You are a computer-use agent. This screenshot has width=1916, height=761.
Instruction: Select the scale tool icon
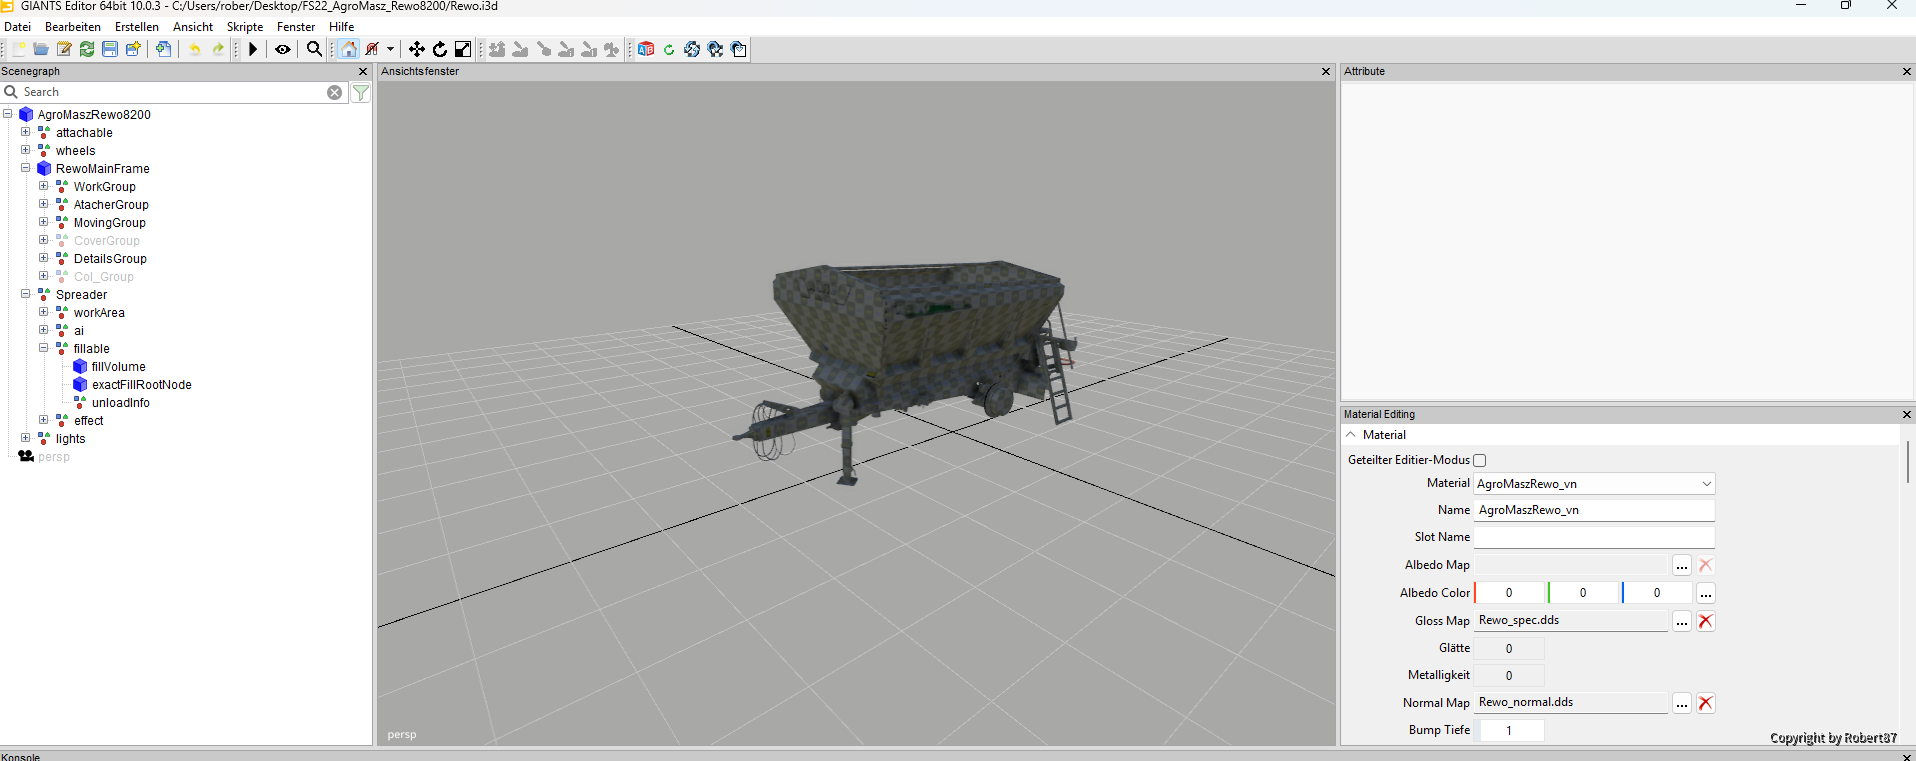coord(462,49)
